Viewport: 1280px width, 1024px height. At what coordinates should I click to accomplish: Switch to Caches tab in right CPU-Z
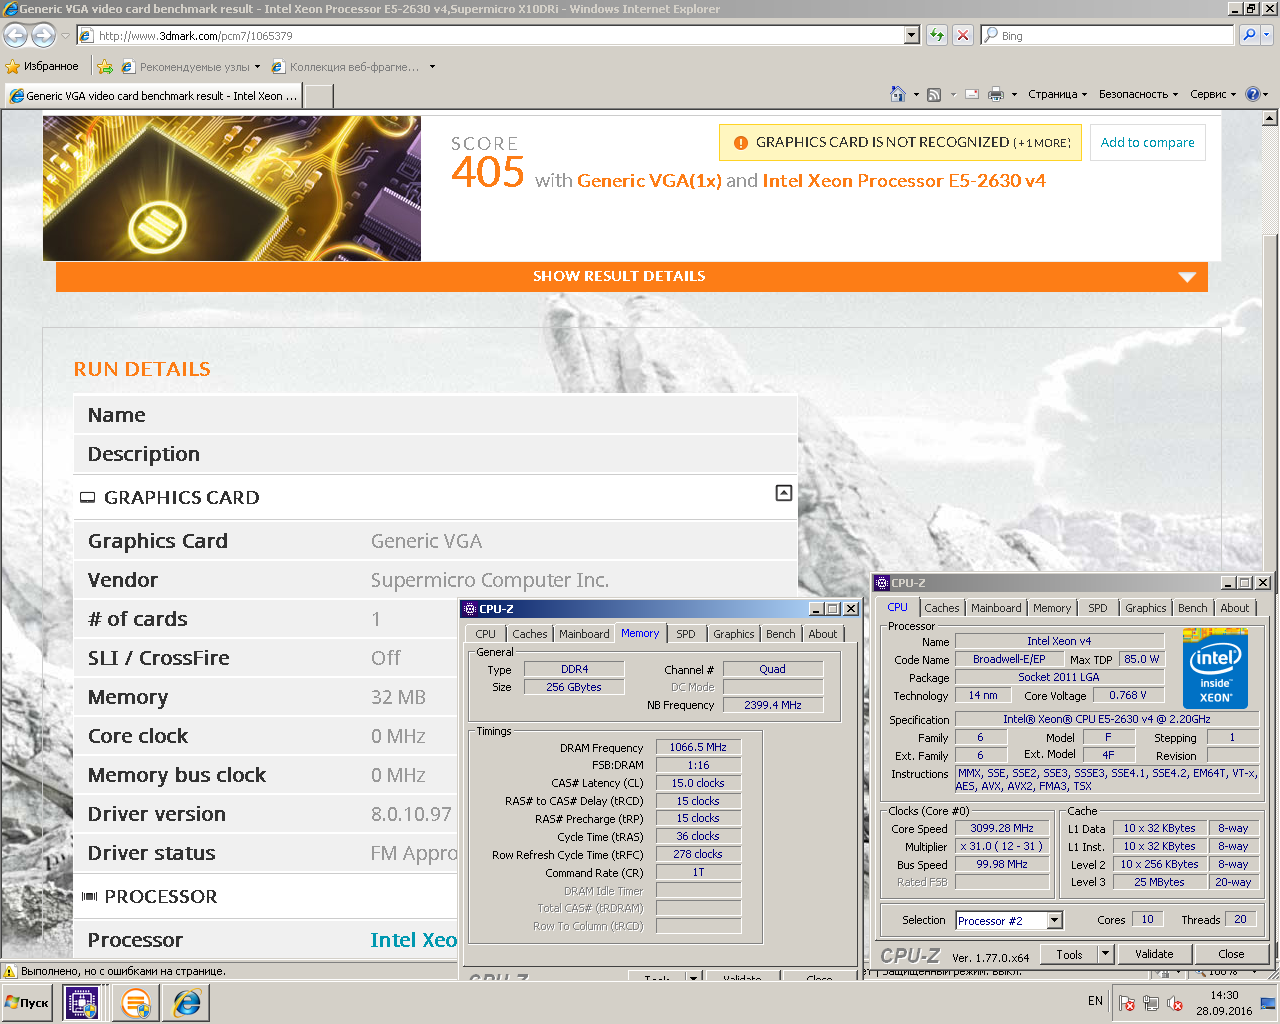coord(941,608)
